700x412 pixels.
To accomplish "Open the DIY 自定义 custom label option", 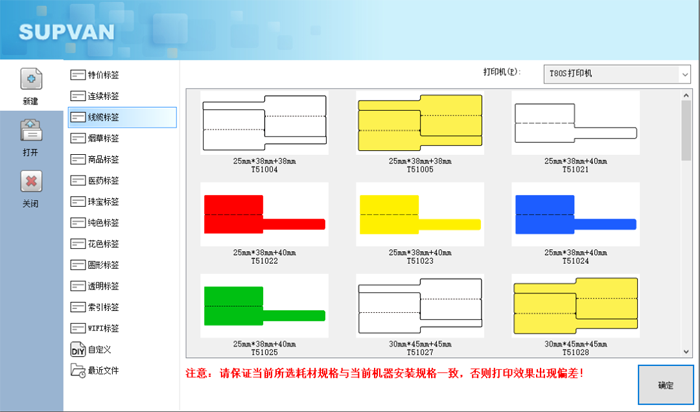I will pyautogui.click(x=96, y=350).
